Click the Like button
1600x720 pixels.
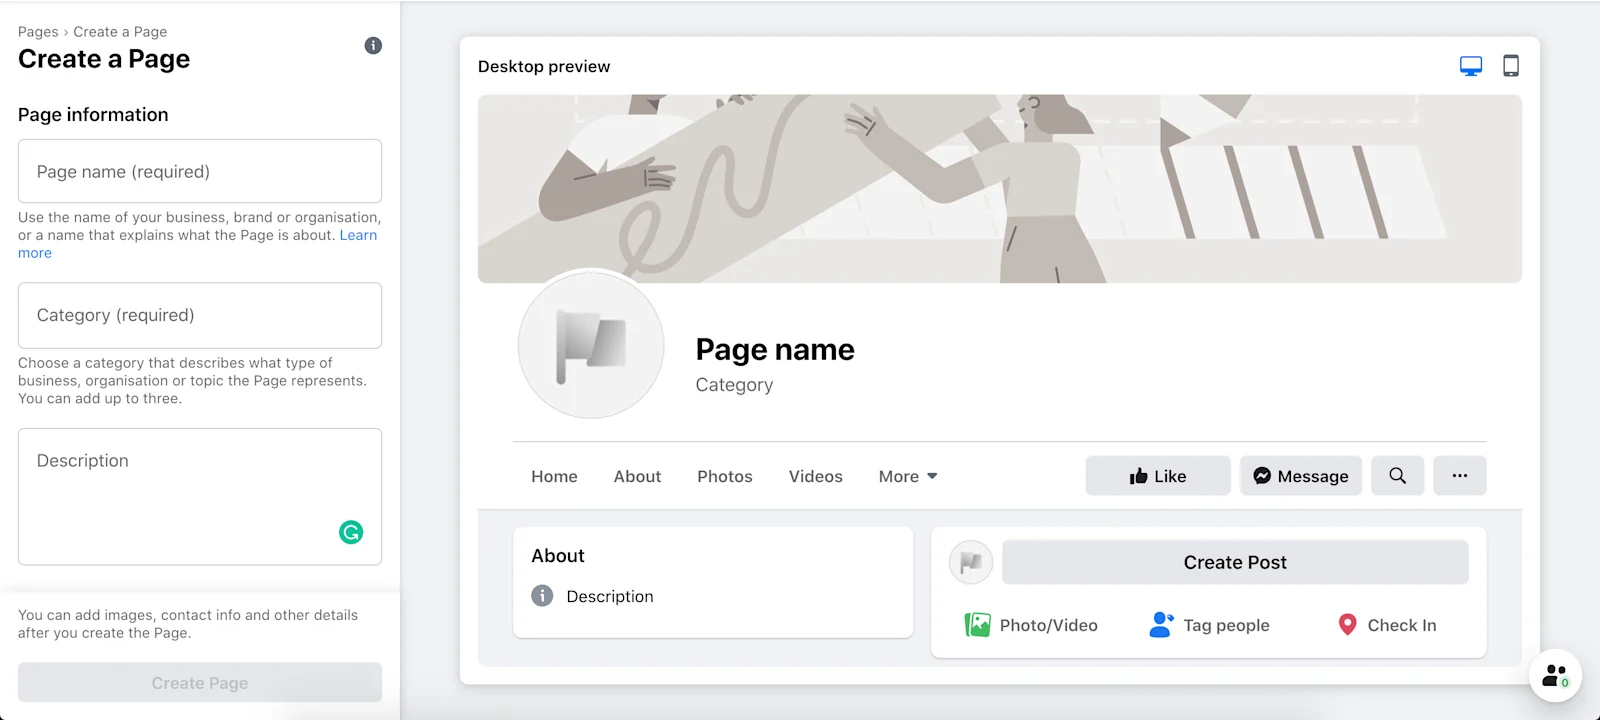coord(1158,476)
